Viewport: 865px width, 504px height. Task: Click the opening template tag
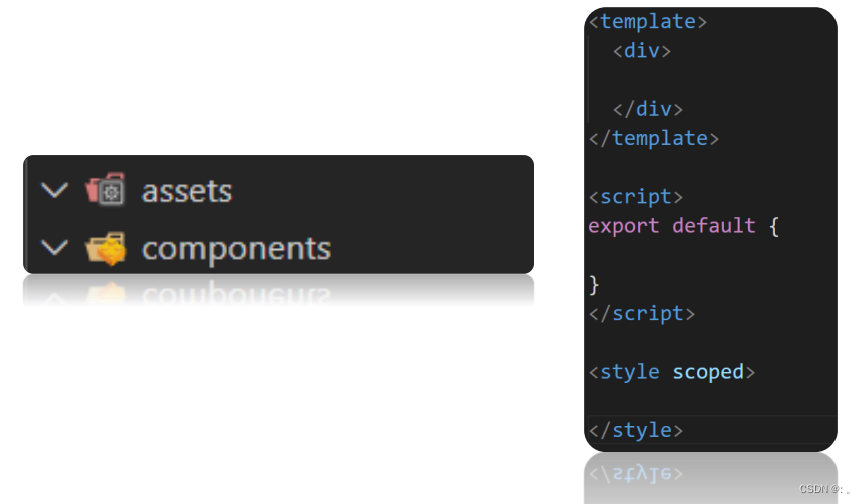pos(647,22)
